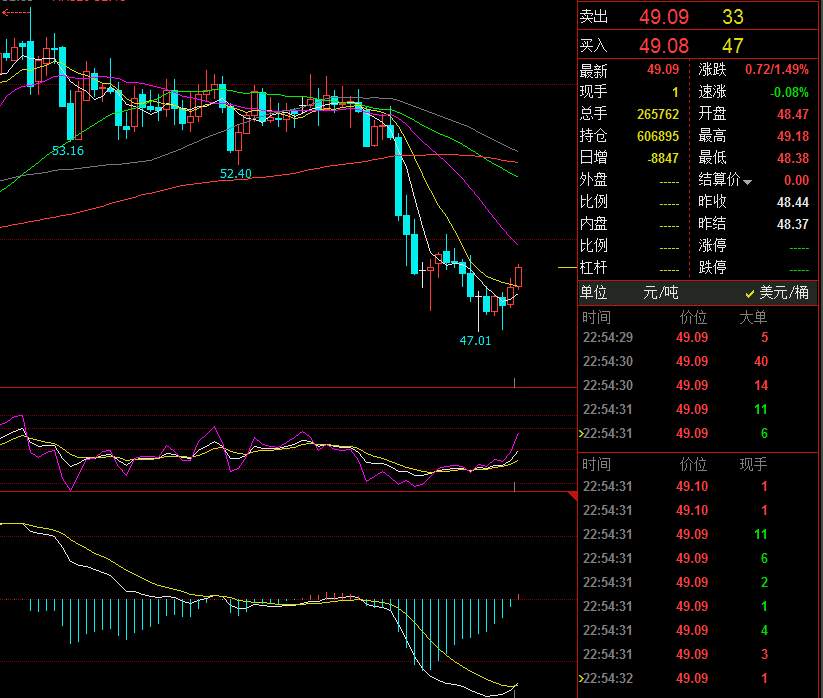Click the 结算价 value 0.00
This screenshot has height=698, width=823.
[796, 181]
